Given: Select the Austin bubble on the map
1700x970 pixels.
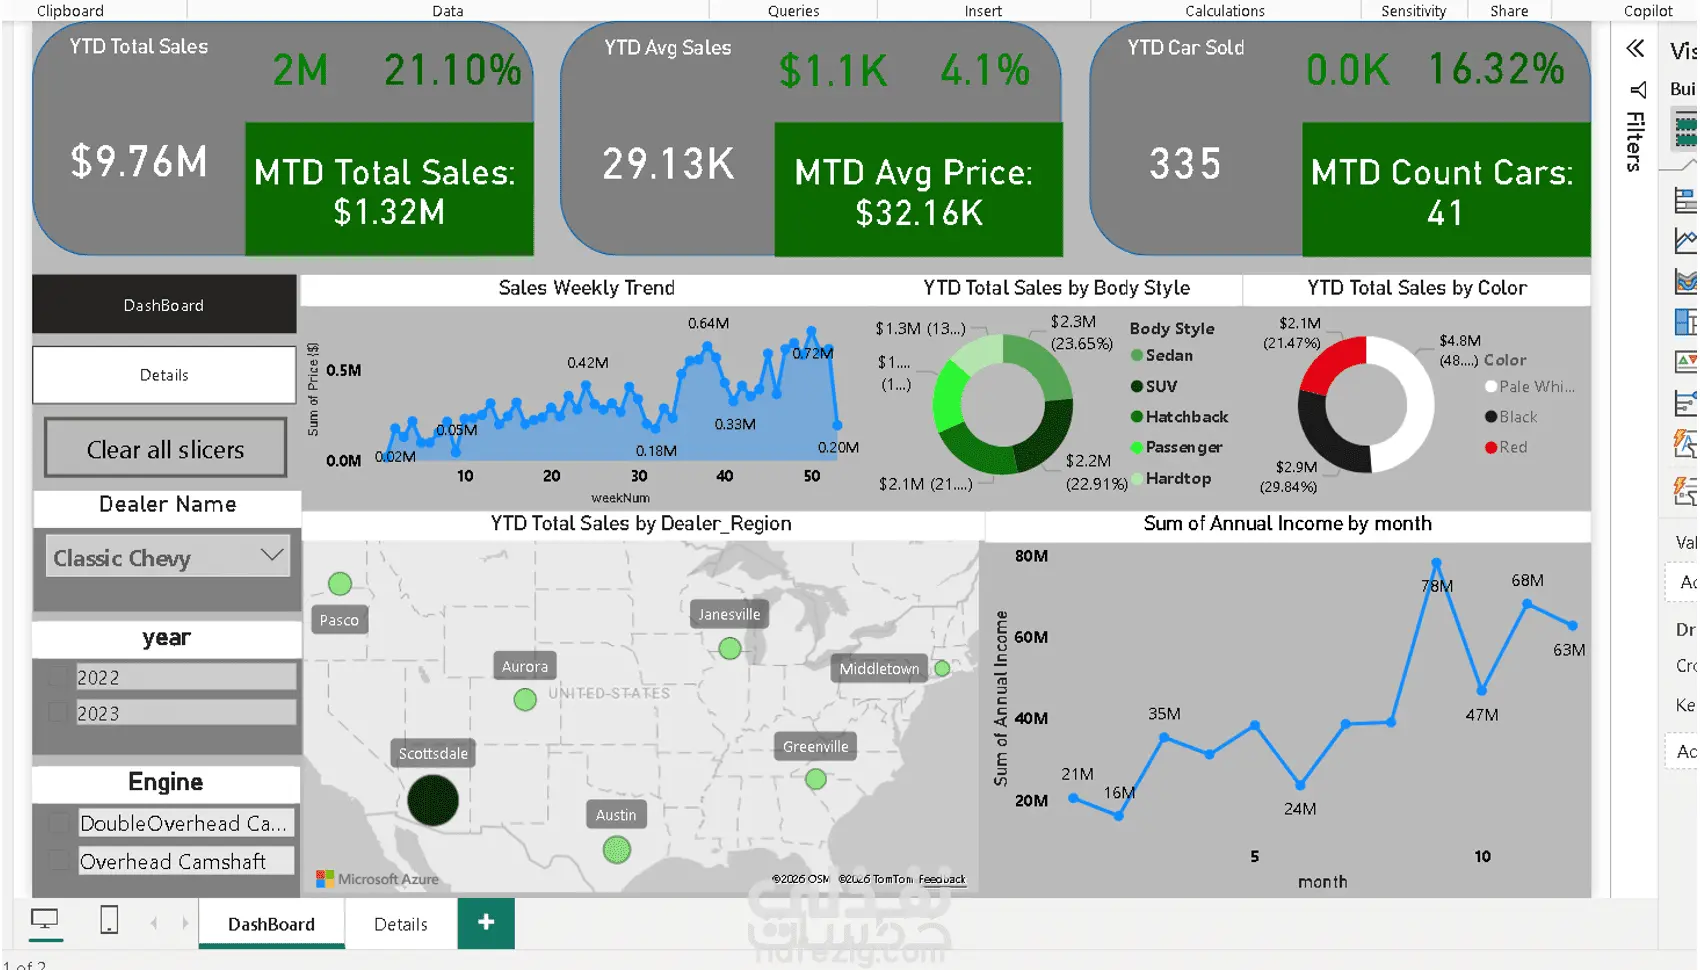Looking at the screenshot, I should pyautogui.click(x=617, y=850).
